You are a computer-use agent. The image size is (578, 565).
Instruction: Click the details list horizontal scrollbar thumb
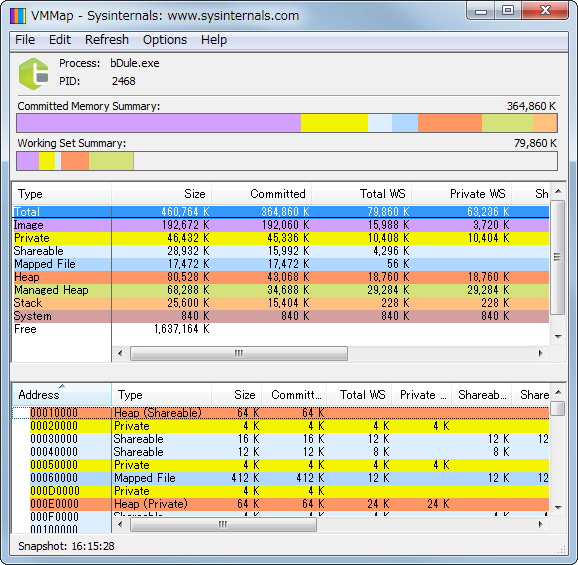(x=223, y=524)
